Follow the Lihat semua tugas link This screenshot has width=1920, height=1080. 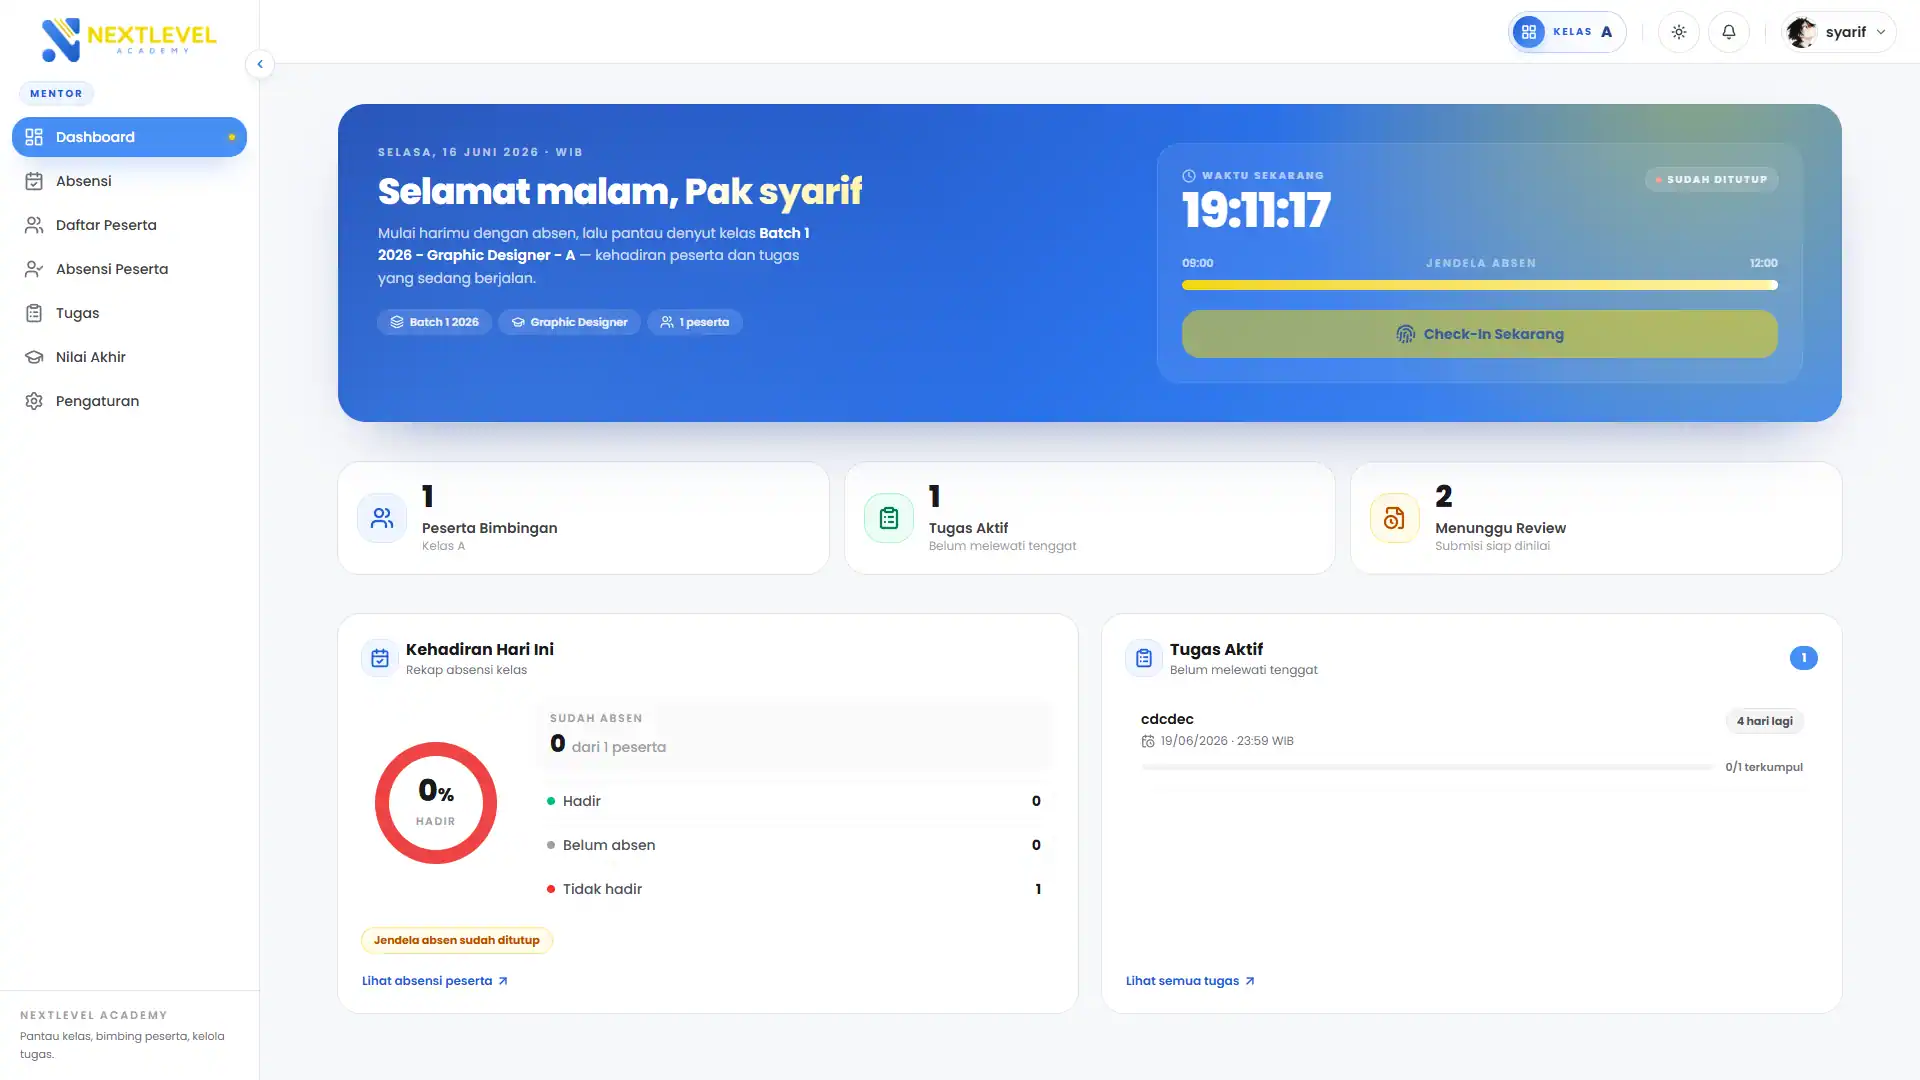[x=1190, y=981]
